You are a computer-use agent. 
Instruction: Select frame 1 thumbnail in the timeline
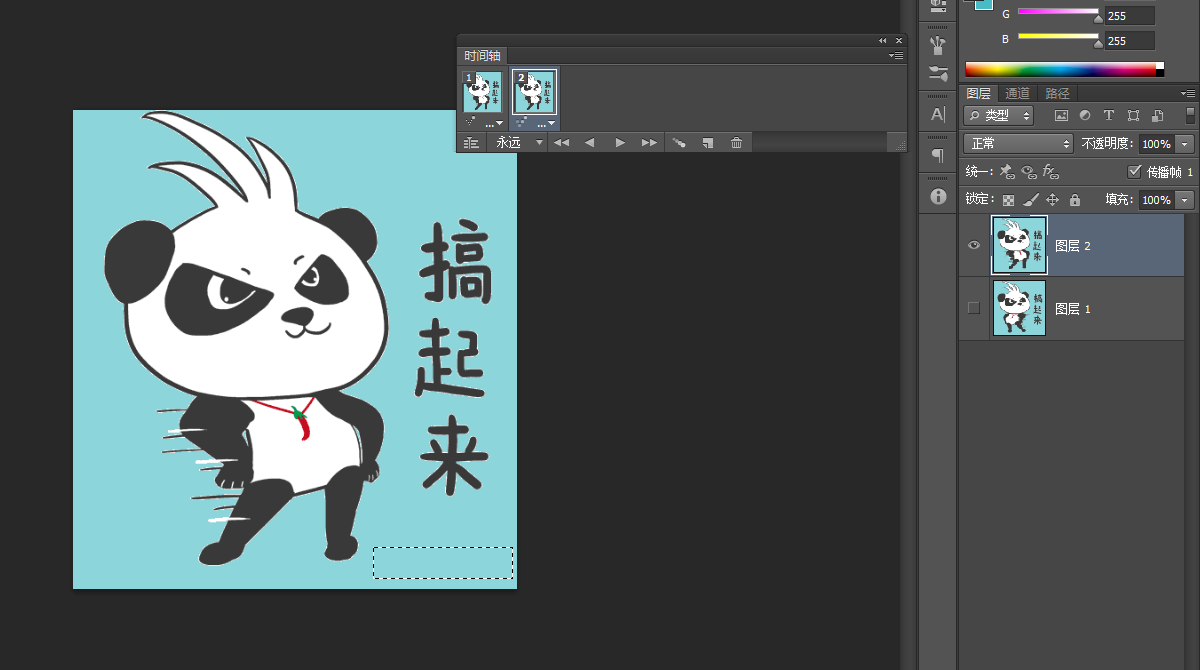point(481,92)
